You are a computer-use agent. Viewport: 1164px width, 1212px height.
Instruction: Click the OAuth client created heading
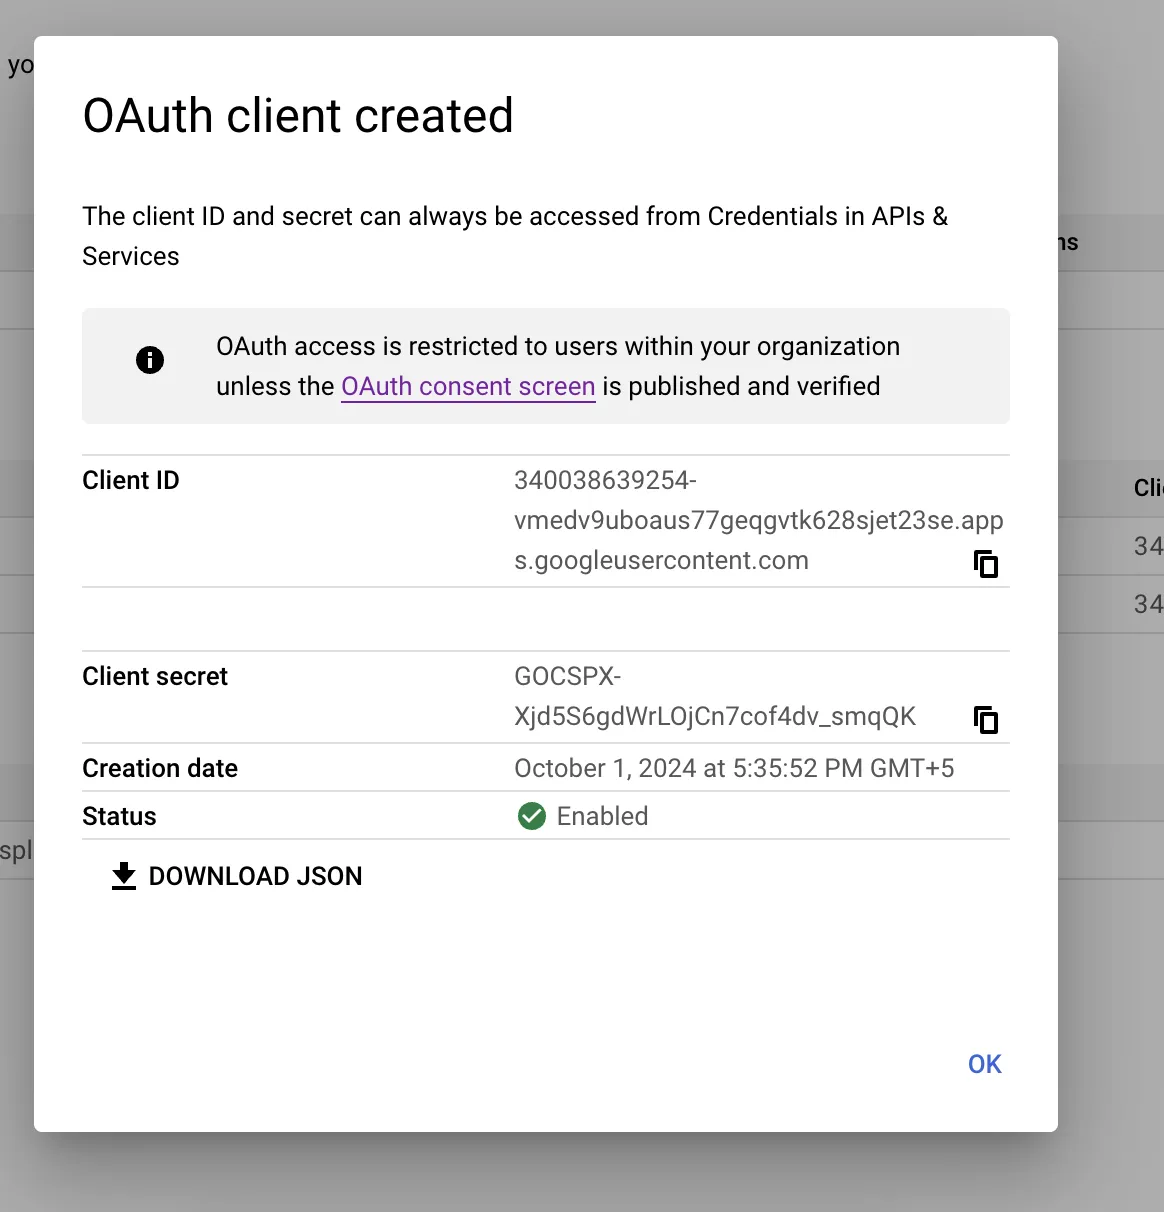[x=298, y=115]
